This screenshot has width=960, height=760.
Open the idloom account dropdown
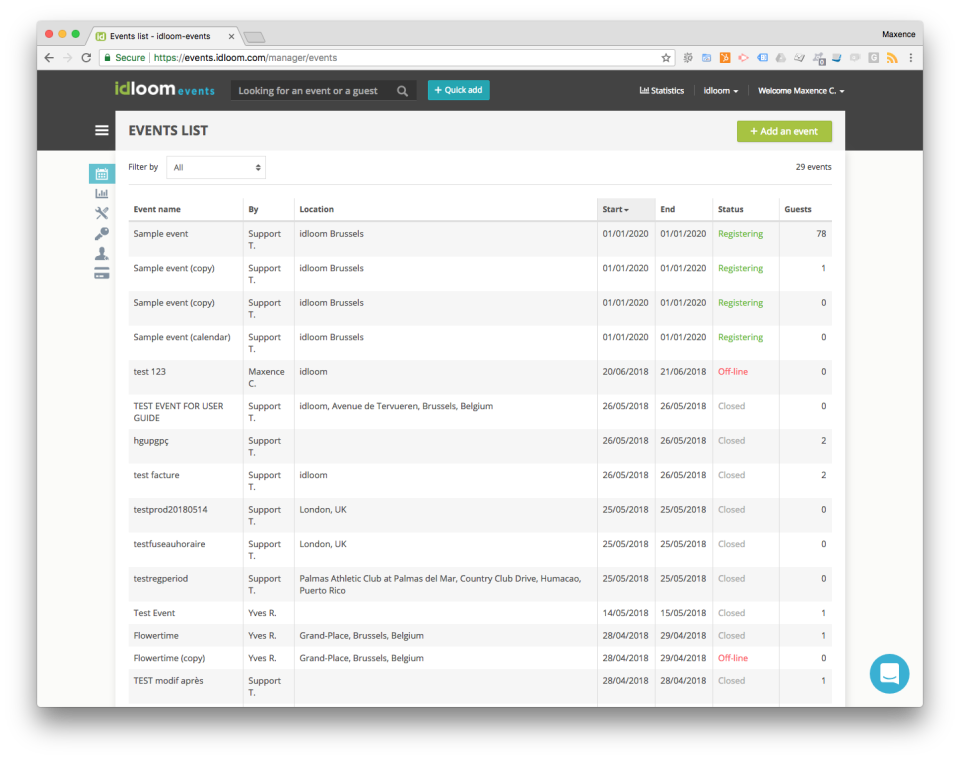point(721,91)
